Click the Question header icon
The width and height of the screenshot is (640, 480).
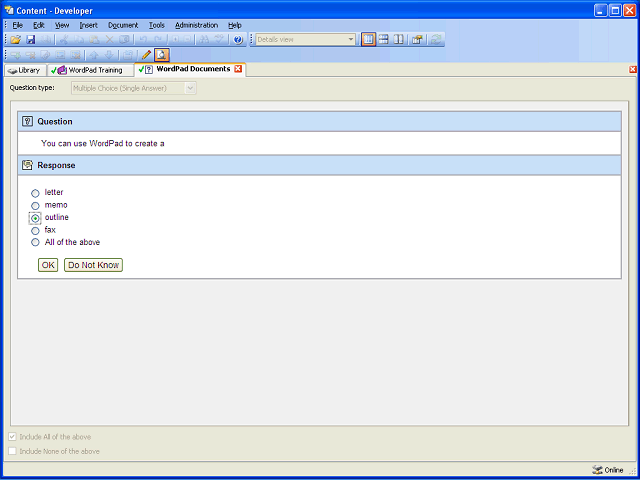[27, 121]
